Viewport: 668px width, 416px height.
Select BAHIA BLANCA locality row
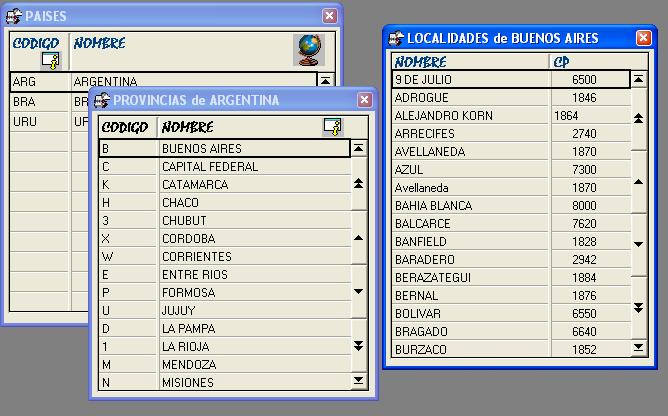point(511,205)
